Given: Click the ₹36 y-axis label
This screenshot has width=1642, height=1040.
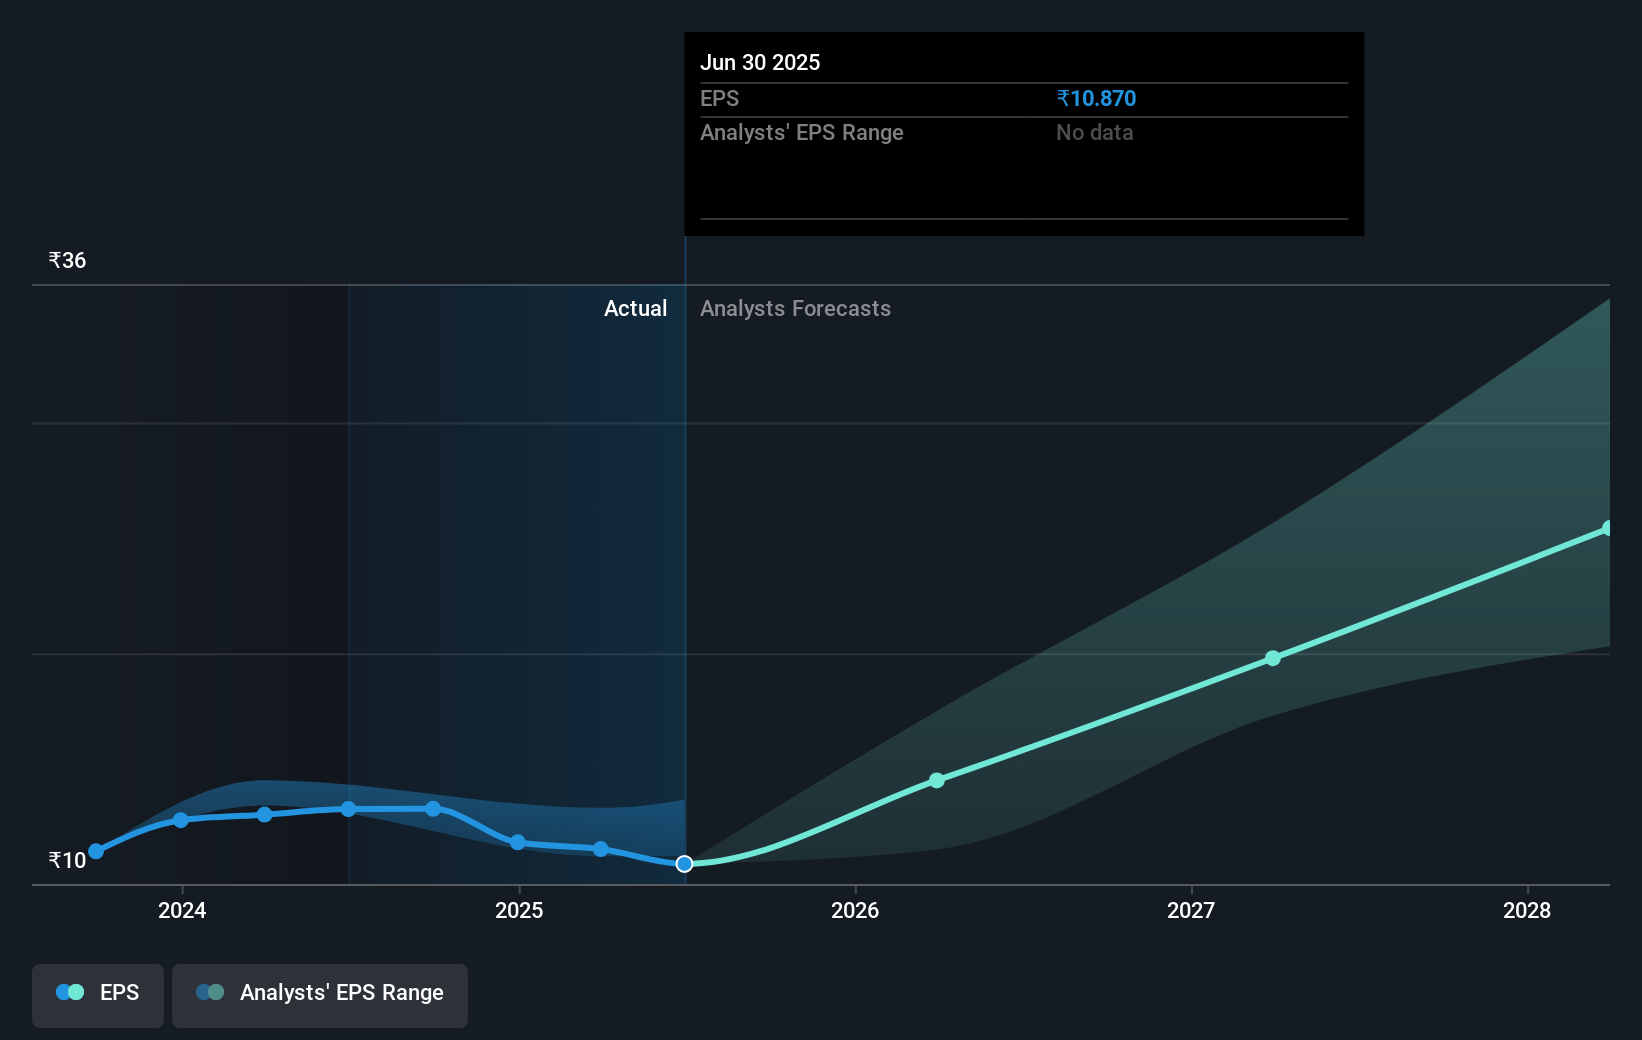Looking at the screenshot, I should [67, 261].
